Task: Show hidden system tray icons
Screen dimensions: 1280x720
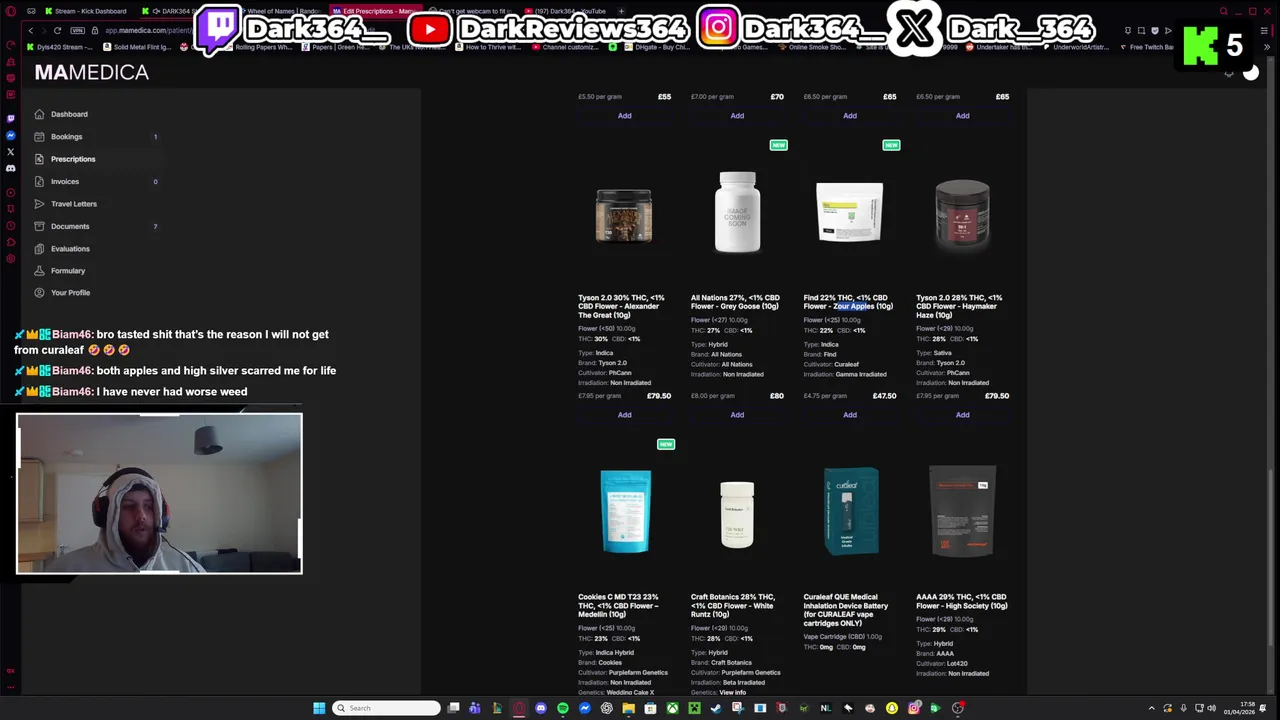Action: (x=1151, y=708)
